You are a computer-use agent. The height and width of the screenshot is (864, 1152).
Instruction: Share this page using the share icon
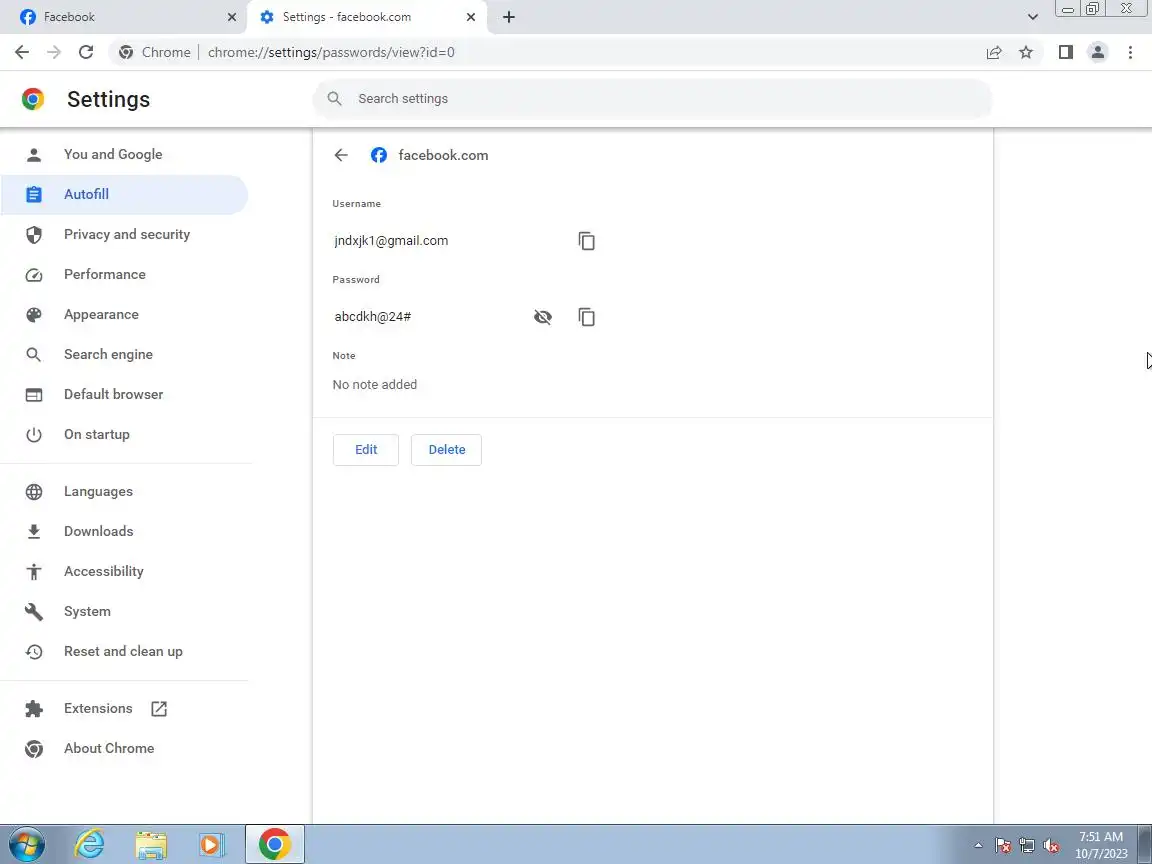pos(994,52)
